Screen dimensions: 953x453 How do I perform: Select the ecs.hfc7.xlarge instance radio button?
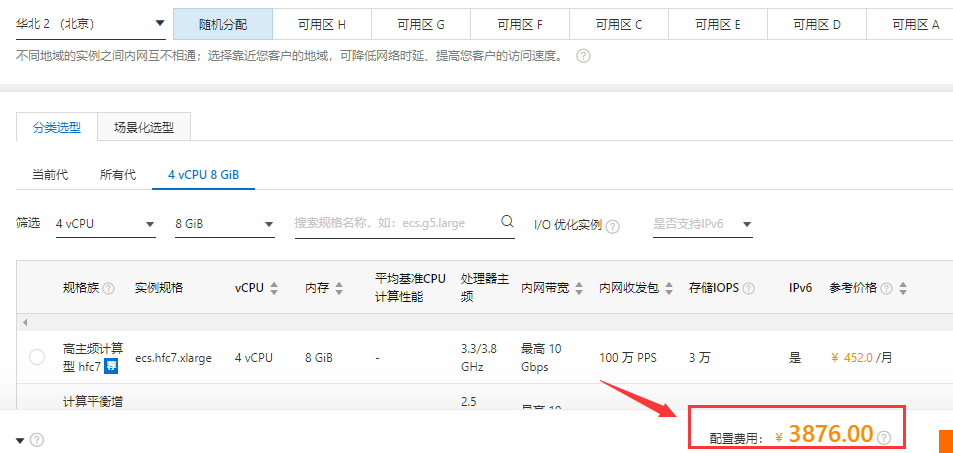coord(37,357)
